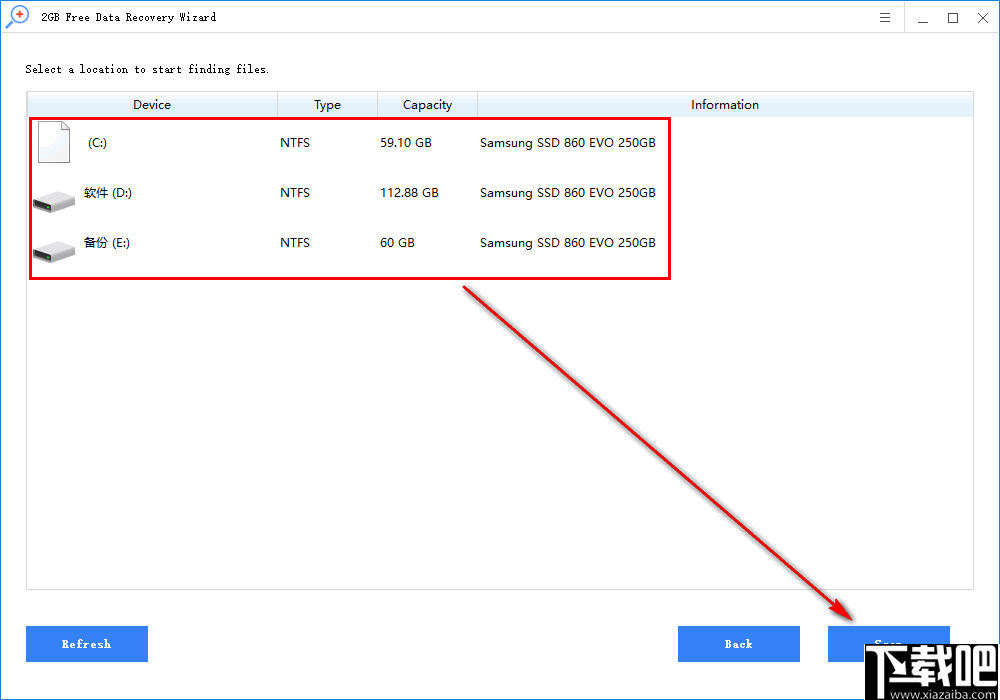The width and height of the screenshot is (1000, 700).
Task: Click the 59.10 GB capacity value
Action: 406,142
